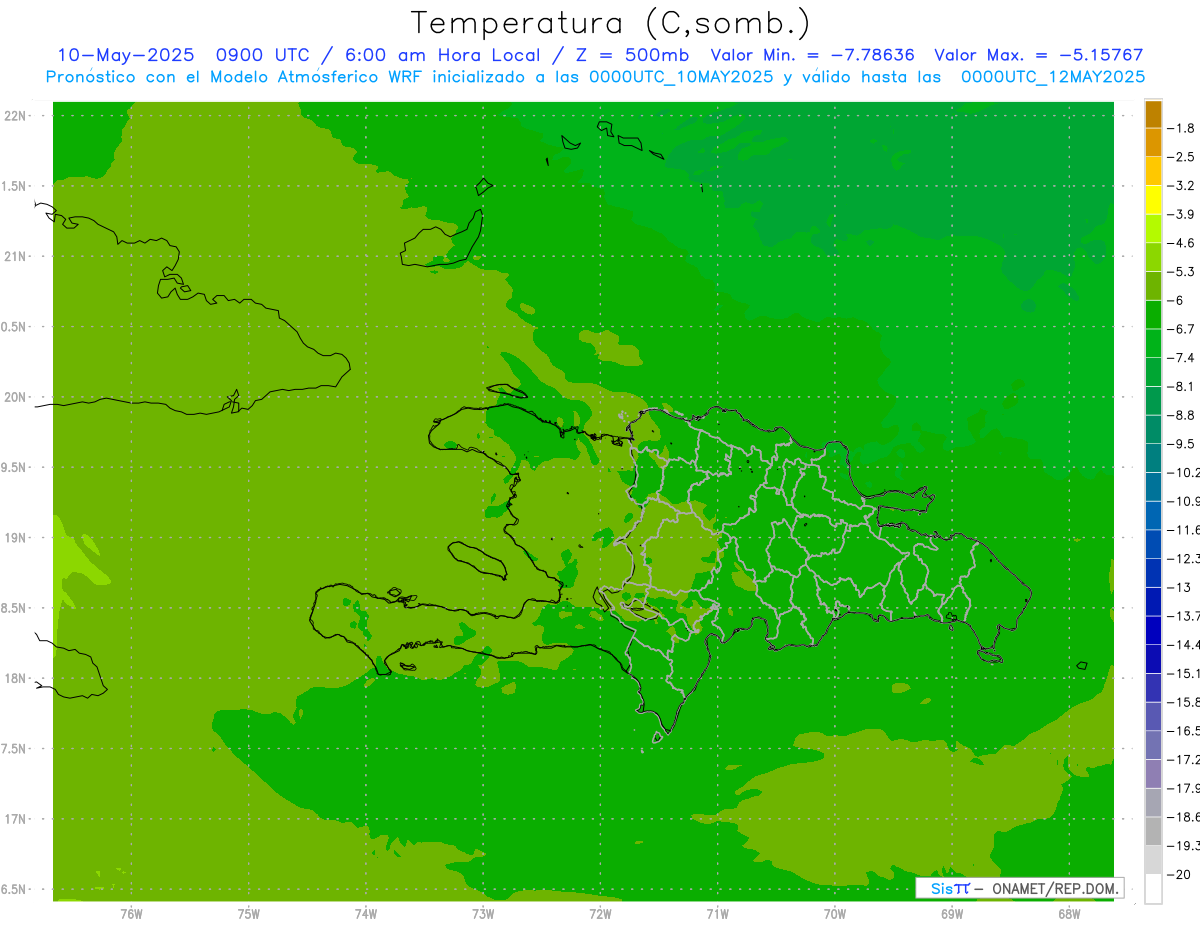Click the gold swatch between -2.5 and -3.2
The image size is (1200, 927).
point(1153,171)
